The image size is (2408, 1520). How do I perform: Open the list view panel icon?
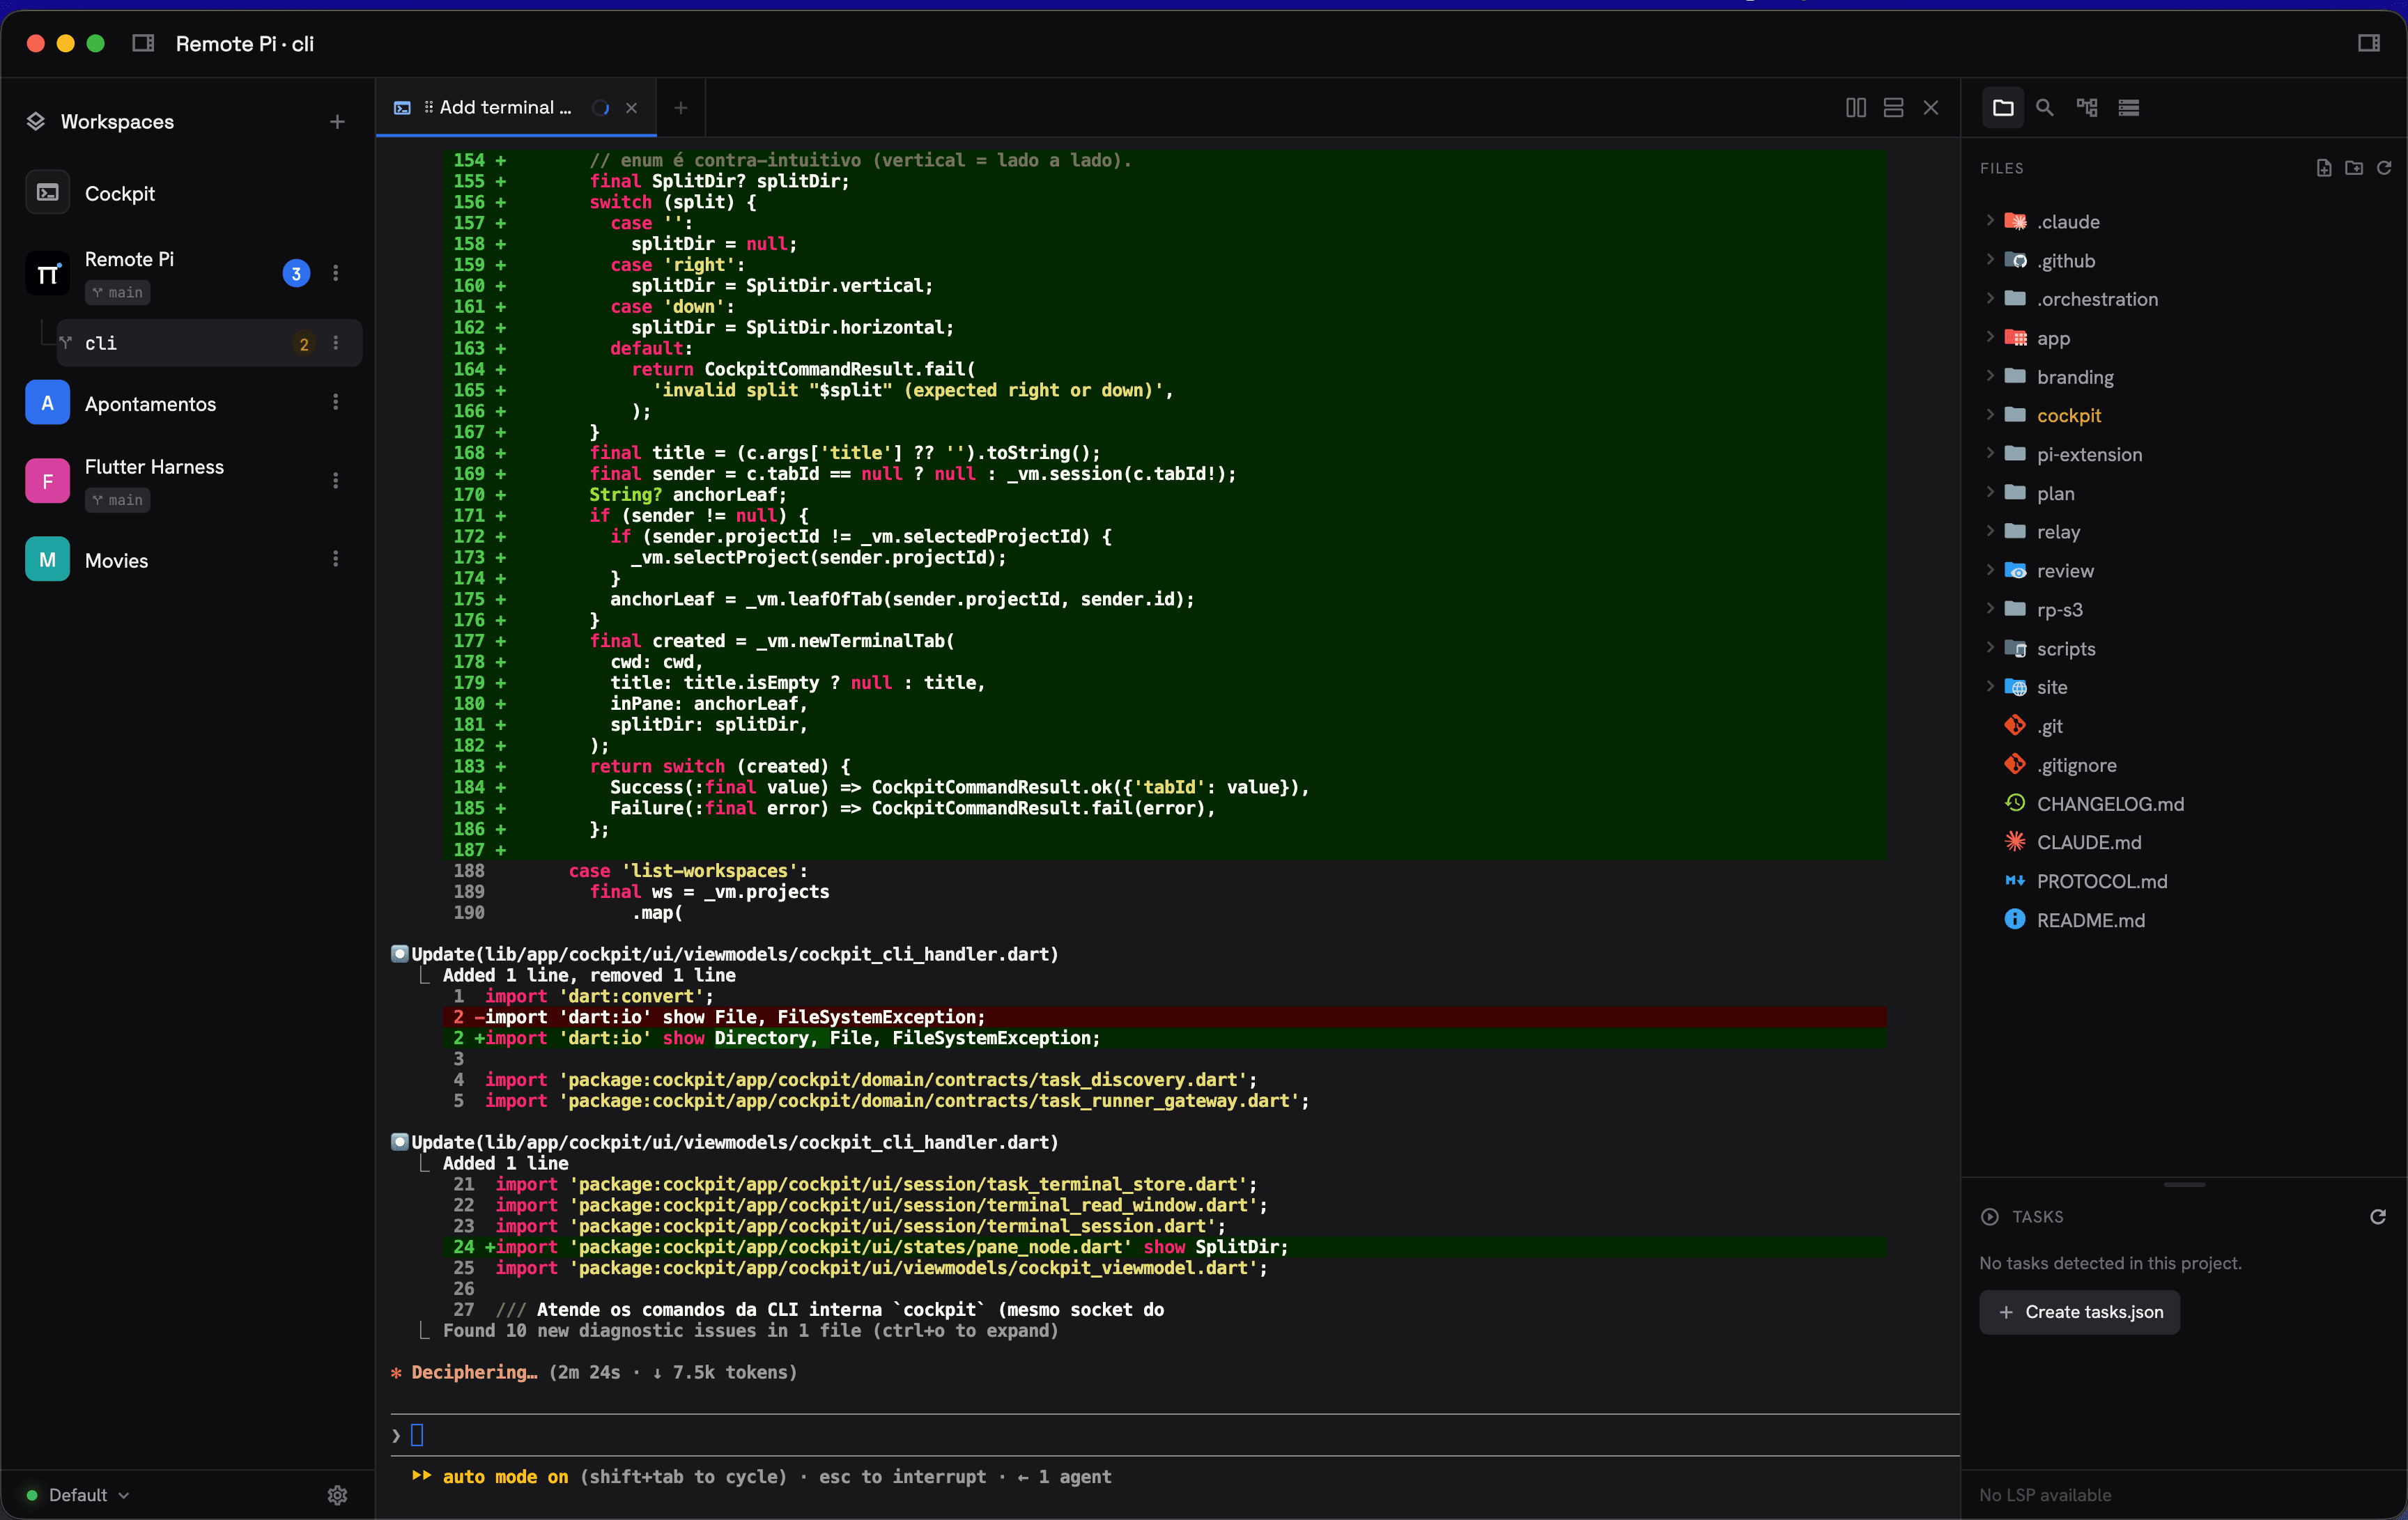2129,107
